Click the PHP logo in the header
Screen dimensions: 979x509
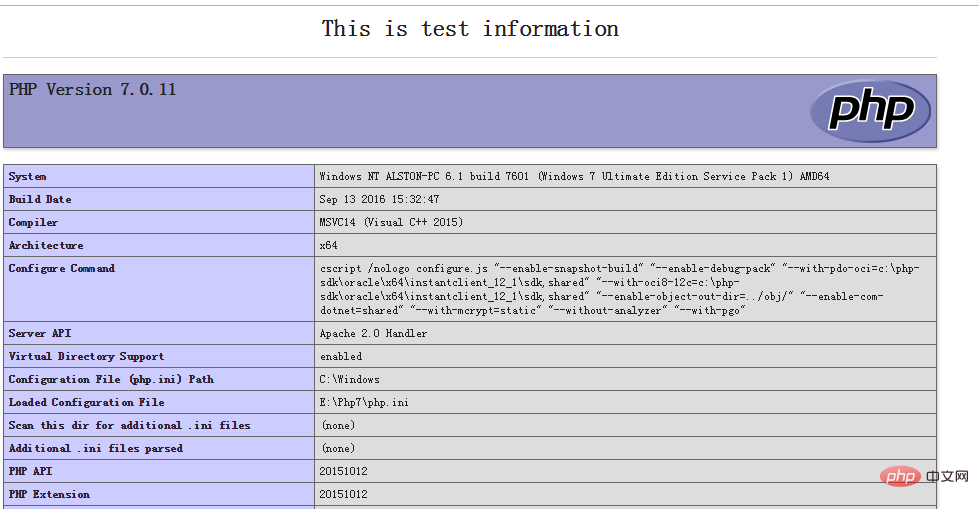point(870,111)
